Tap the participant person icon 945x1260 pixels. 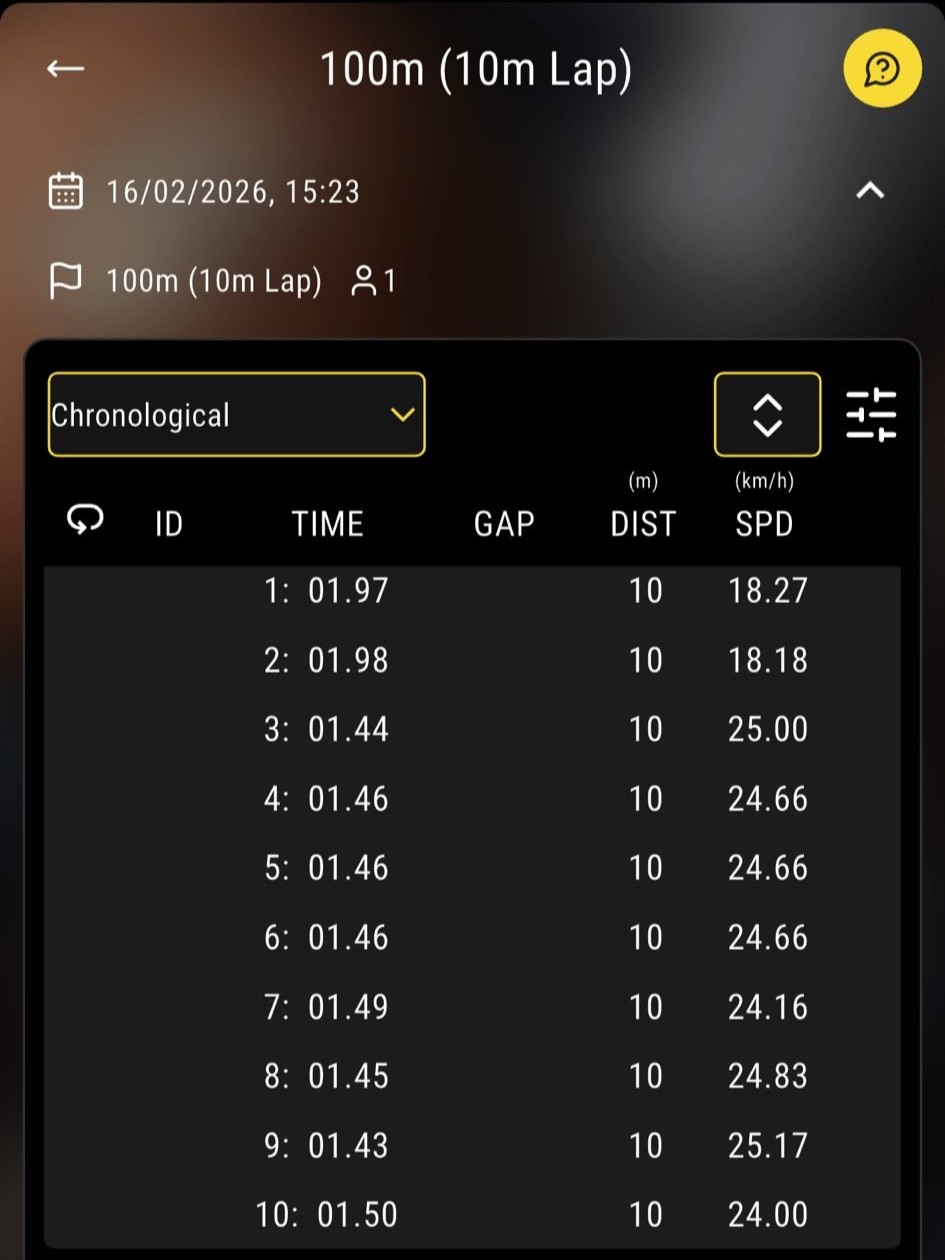[x=363, y=281]
